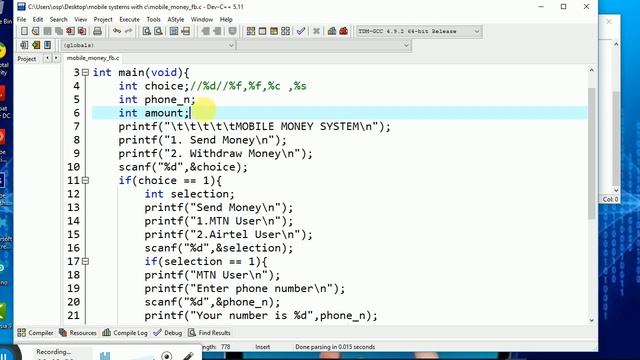Open the Search menu

(58, 19)
